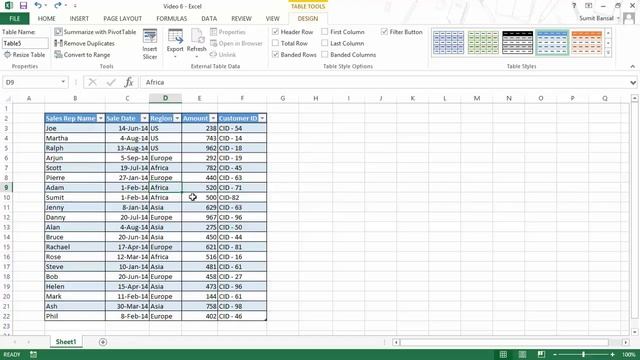640x360 pixels.
Task: Click the formula bar showing Africa
Action: 384,82
